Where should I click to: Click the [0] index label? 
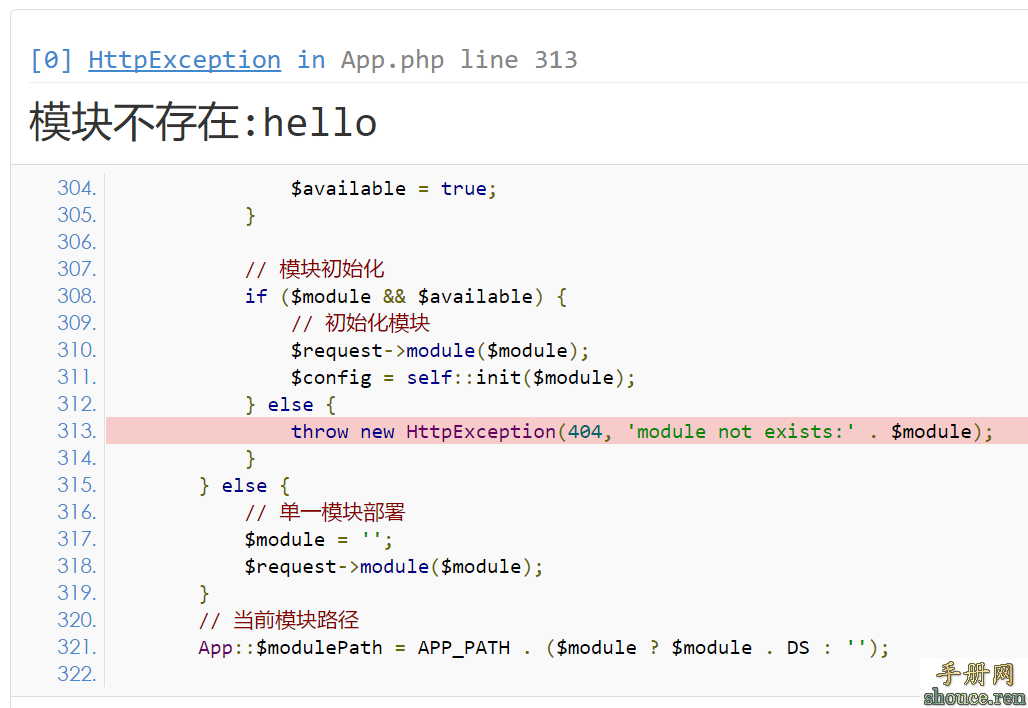(51, 60)
